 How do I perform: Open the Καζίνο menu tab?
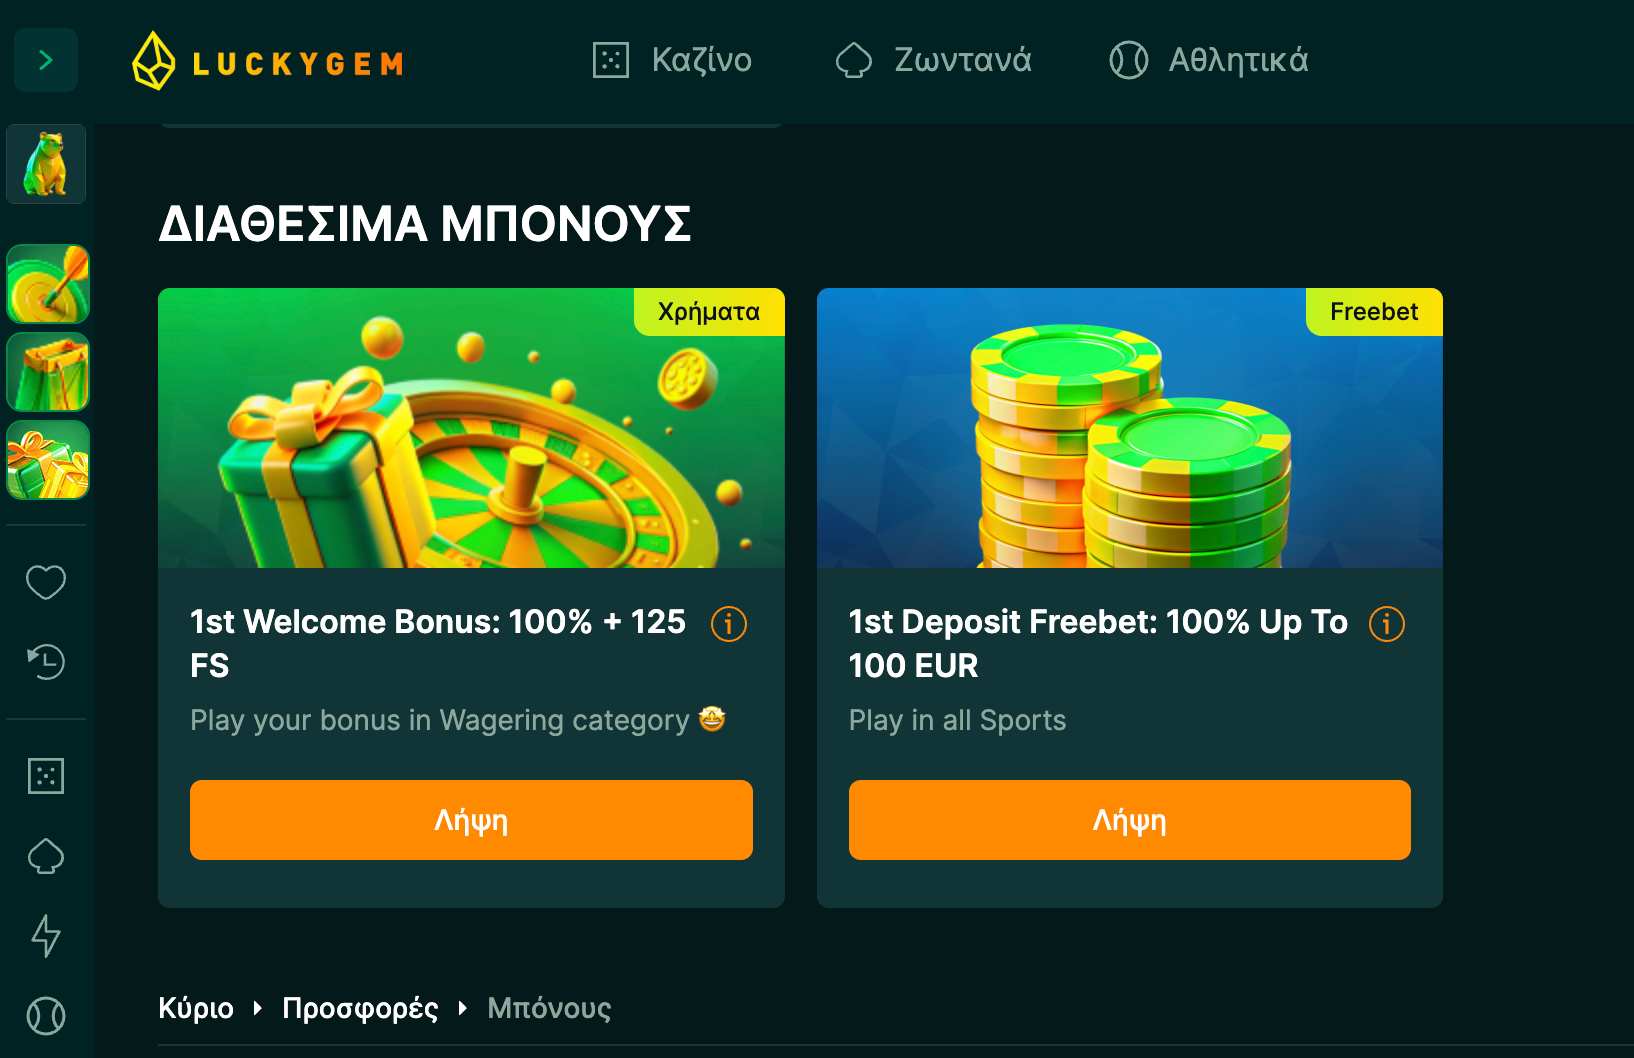(x=672, y=60)
